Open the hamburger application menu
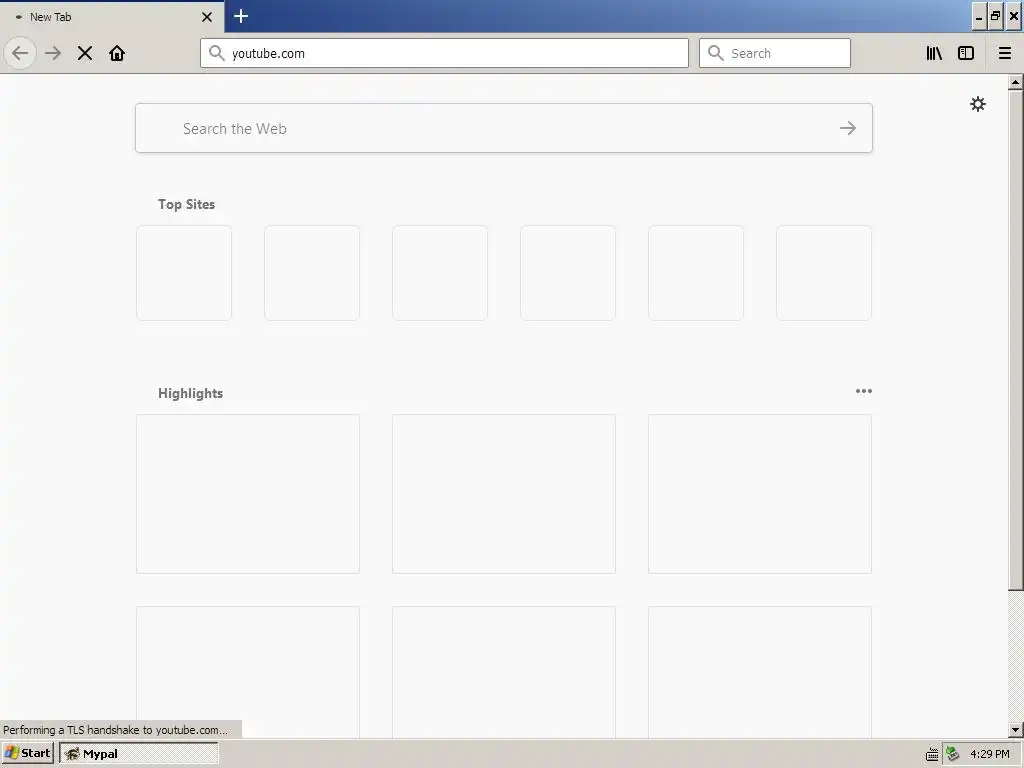Image resolution: width=1024 pixels, height=768 pixels. [1005, 53]
